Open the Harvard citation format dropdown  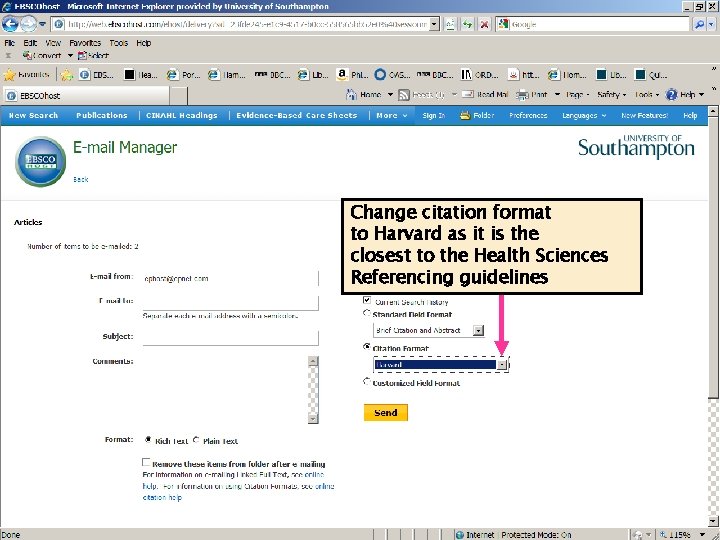coord(502,365)
